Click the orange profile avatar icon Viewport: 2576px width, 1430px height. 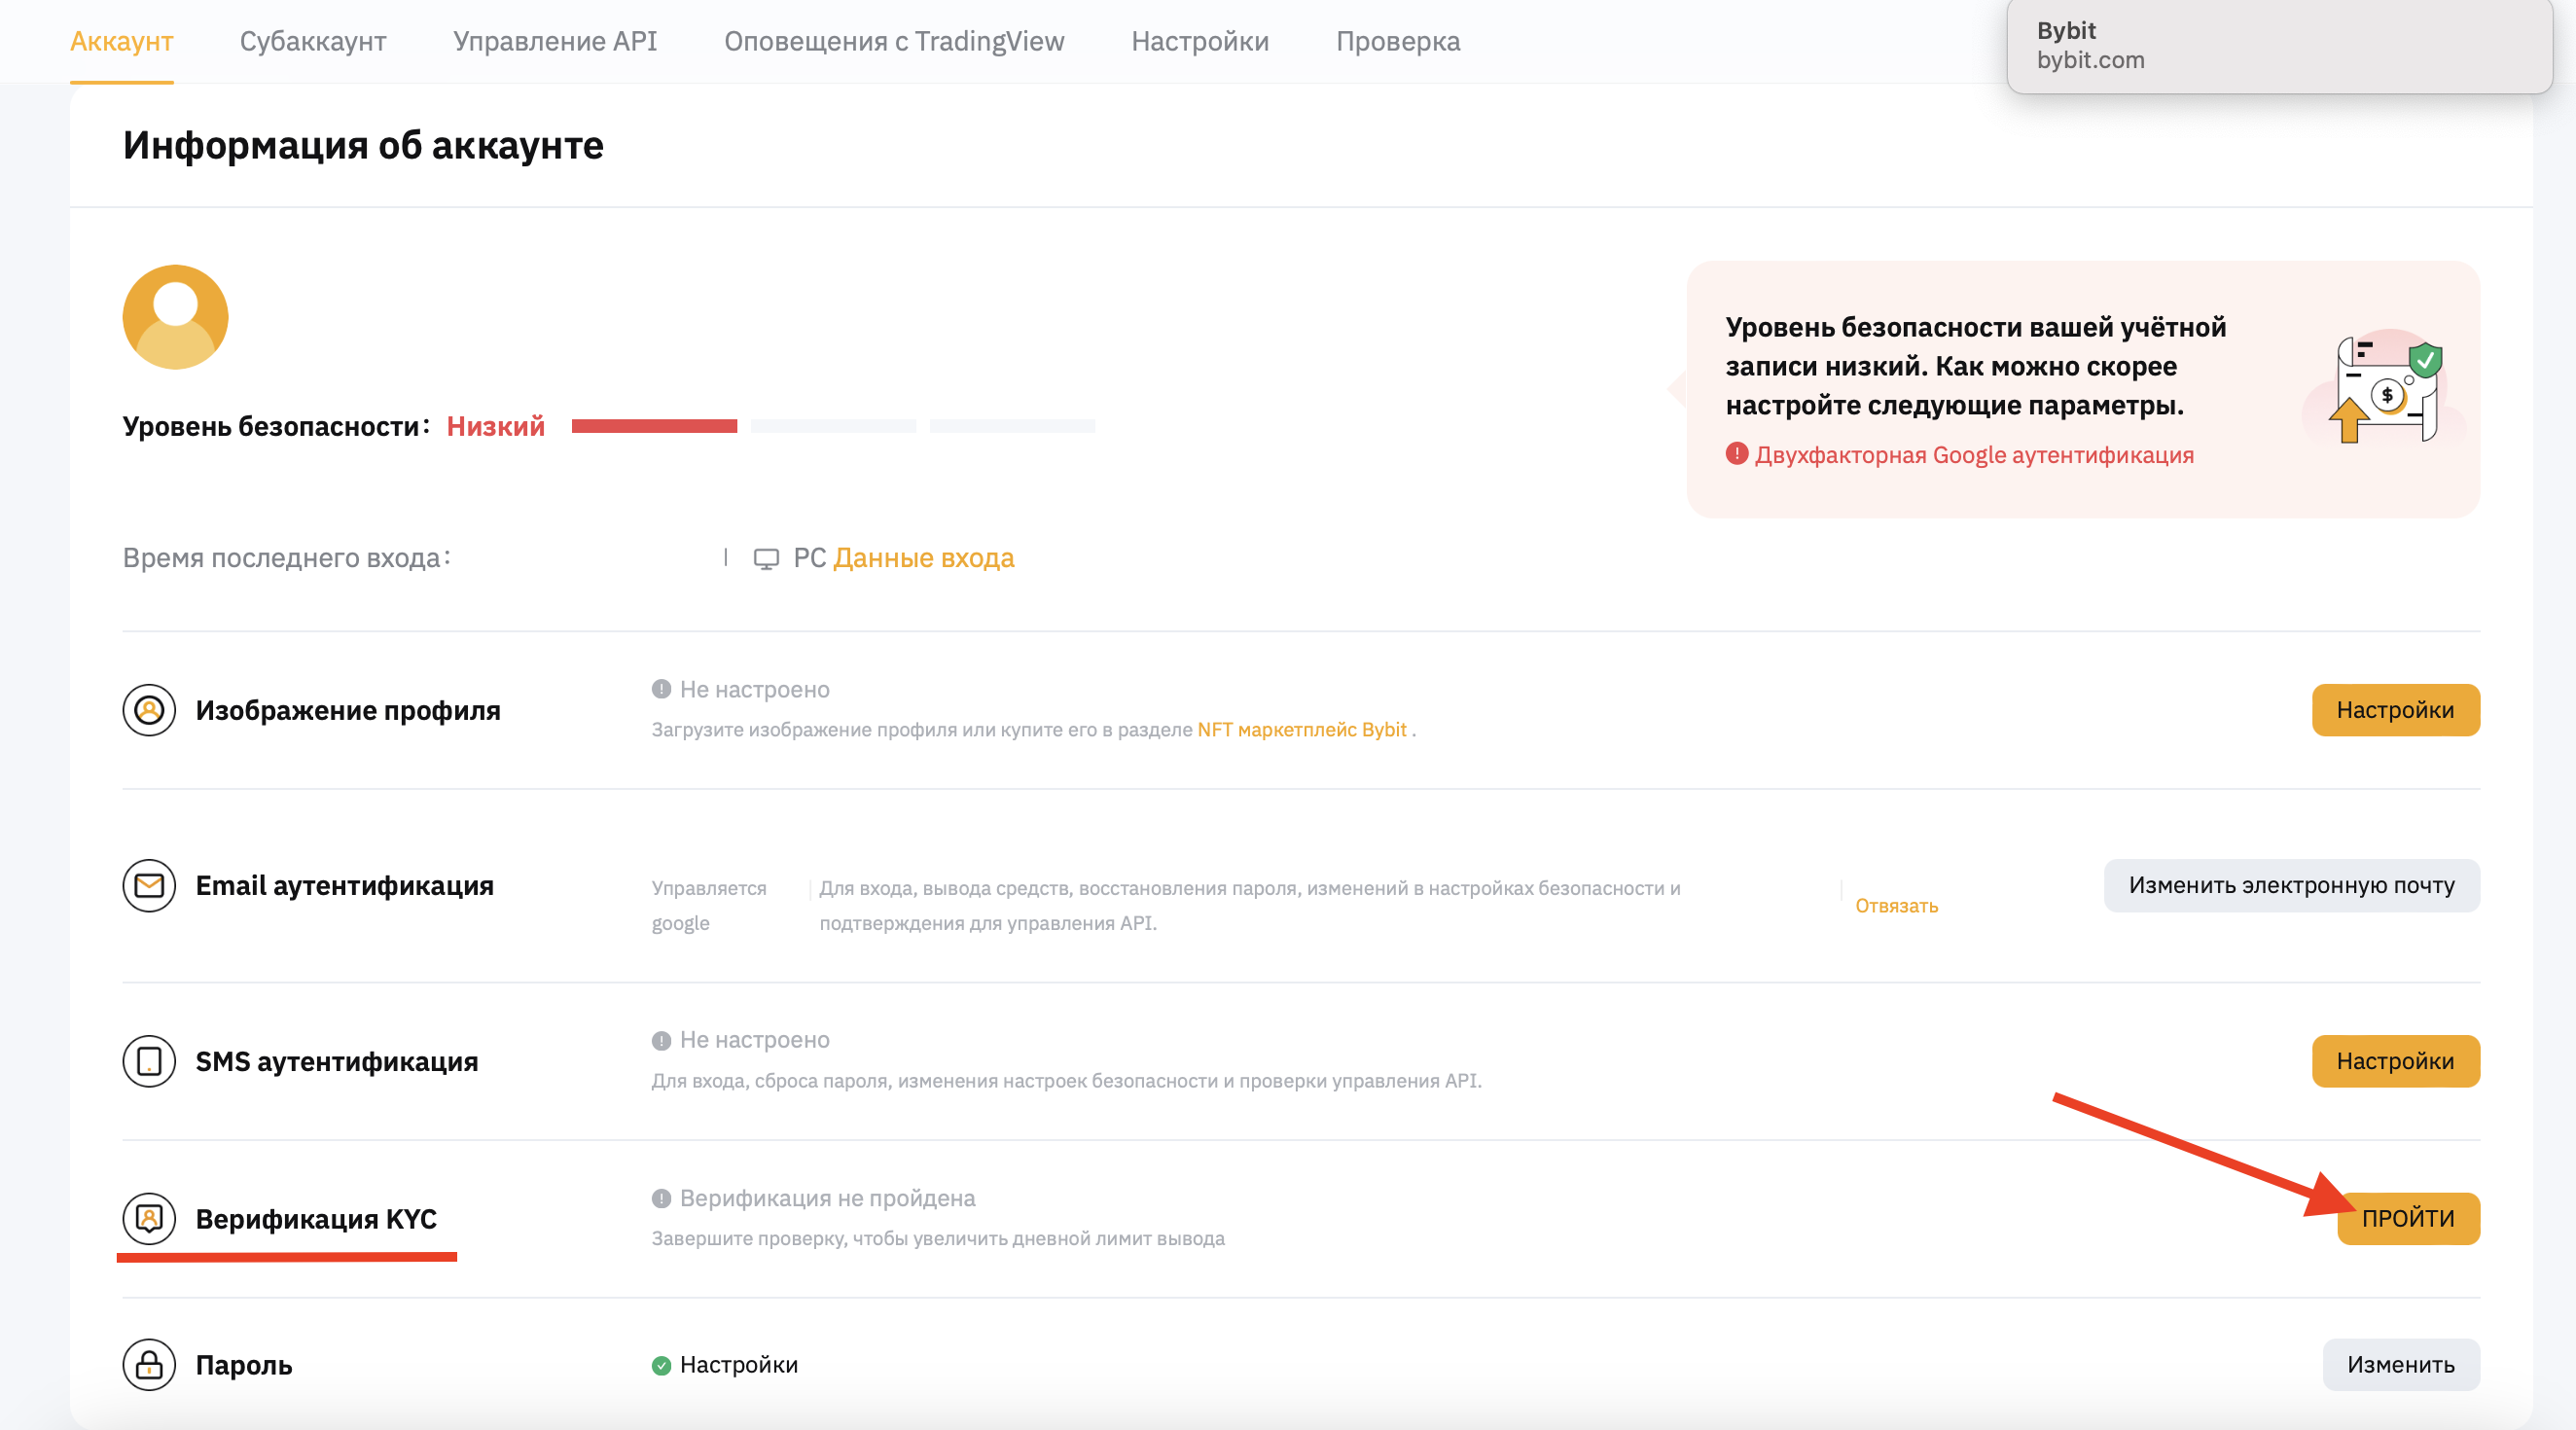pyautogui.click(x=175, y=317)
